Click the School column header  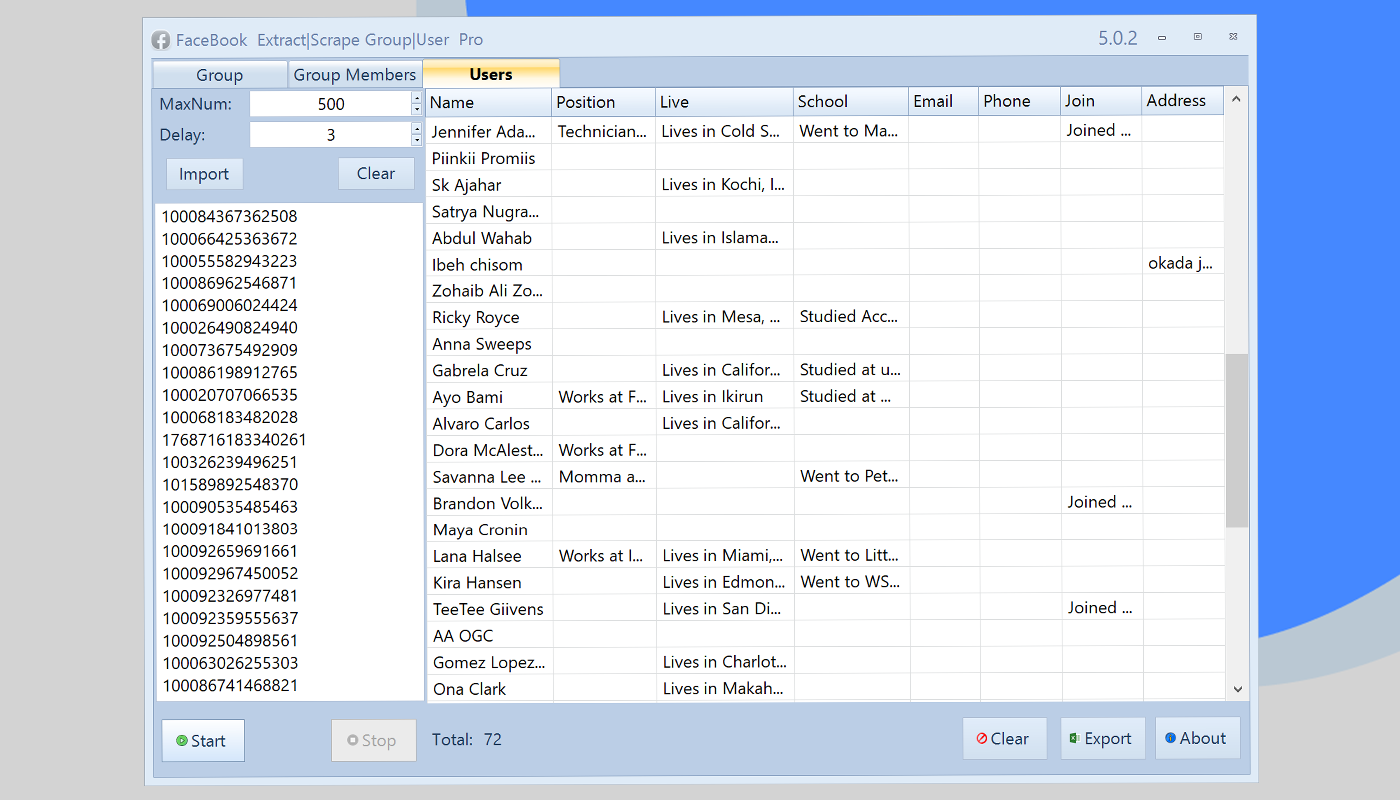click(851, 102)
